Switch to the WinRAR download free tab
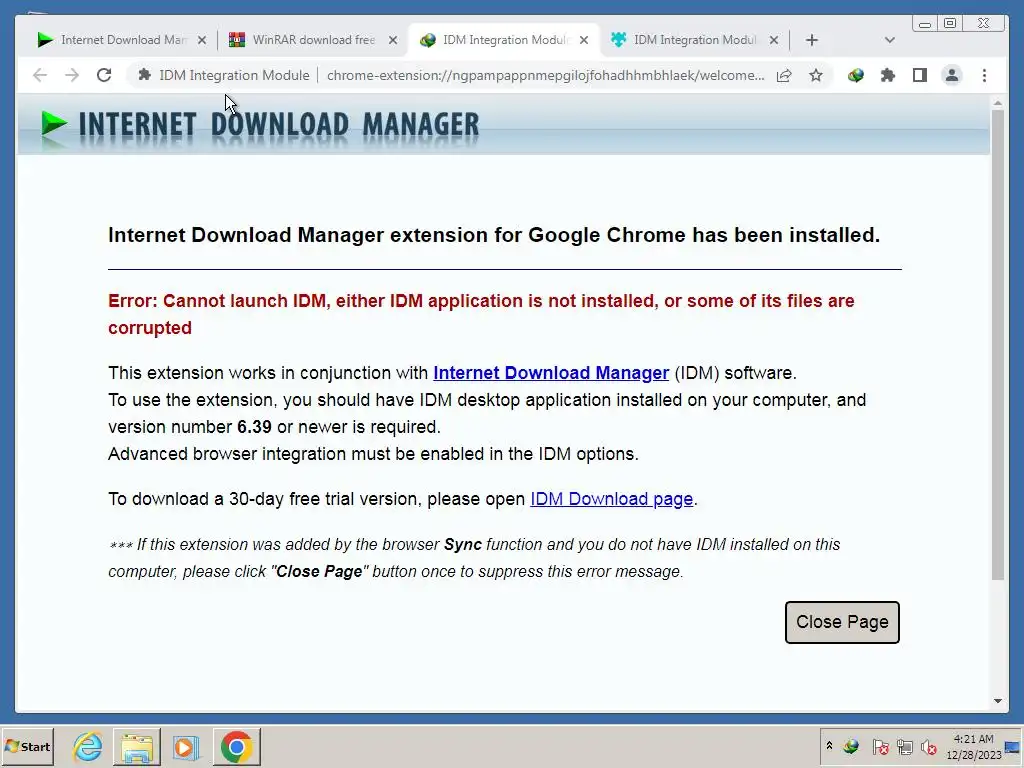 coord(312,40)
